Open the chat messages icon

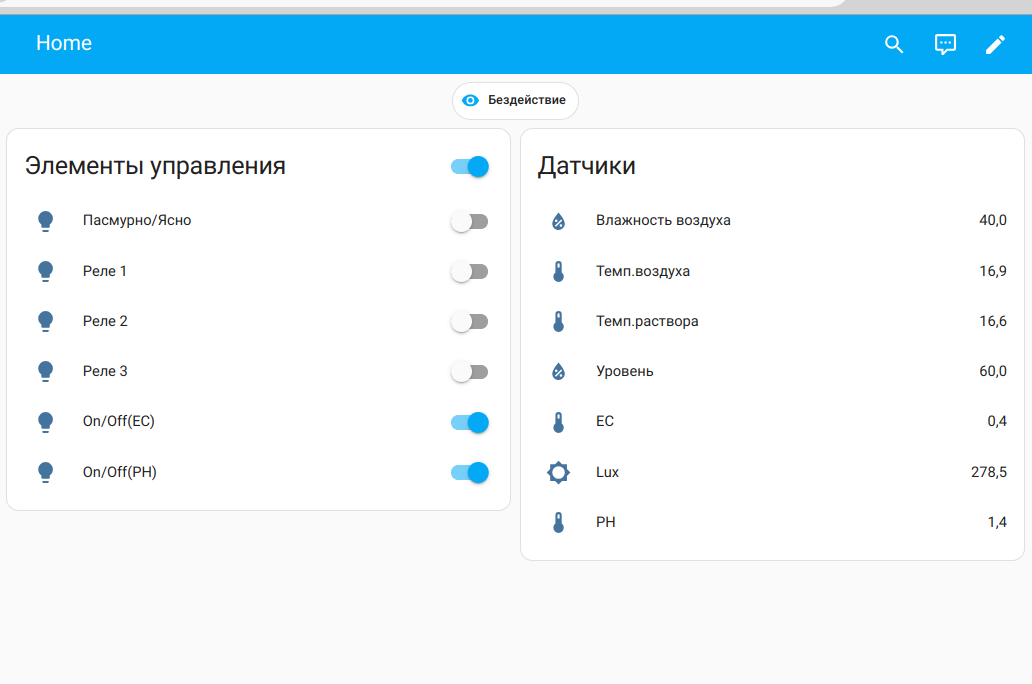click(x=944, y=44)
